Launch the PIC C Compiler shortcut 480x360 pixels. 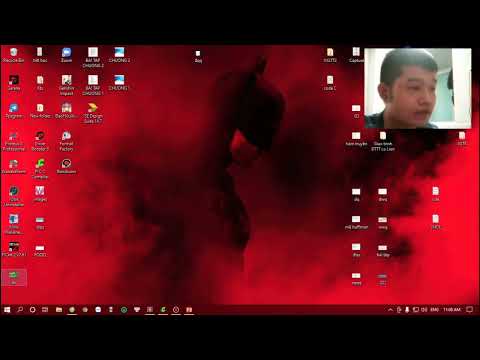point(40,169)
